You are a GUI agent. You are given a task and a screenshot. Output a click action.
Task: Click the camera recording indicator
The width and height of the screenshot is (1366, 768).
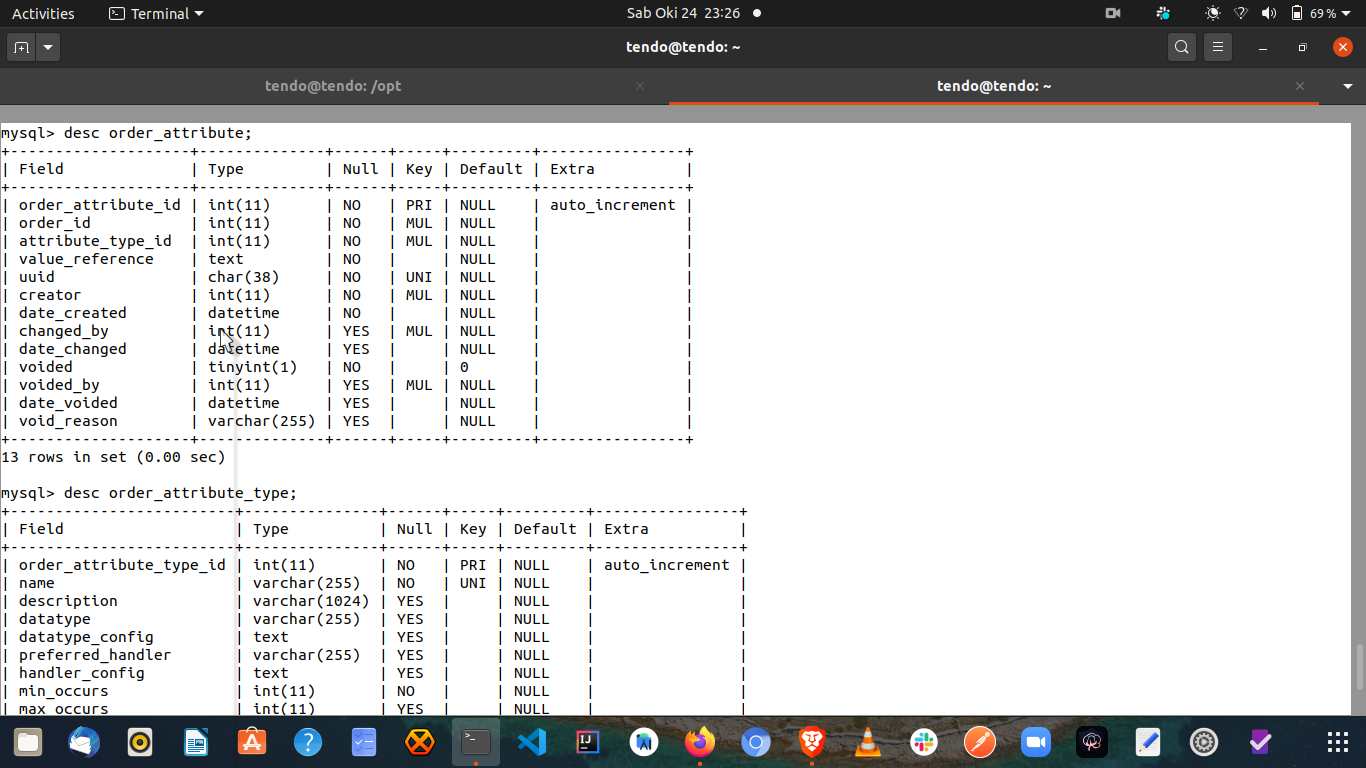[x=1113, y=14]
